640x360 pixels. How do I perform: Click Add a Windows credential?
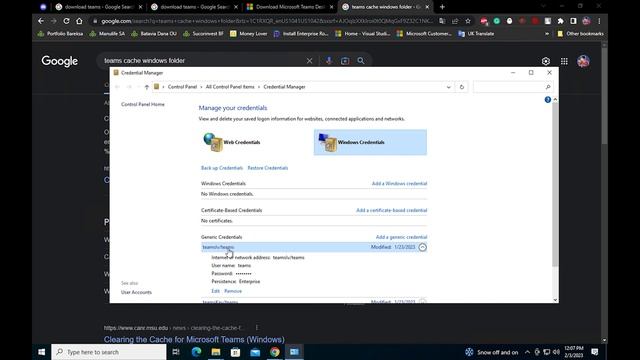click(x=399, y=184)
